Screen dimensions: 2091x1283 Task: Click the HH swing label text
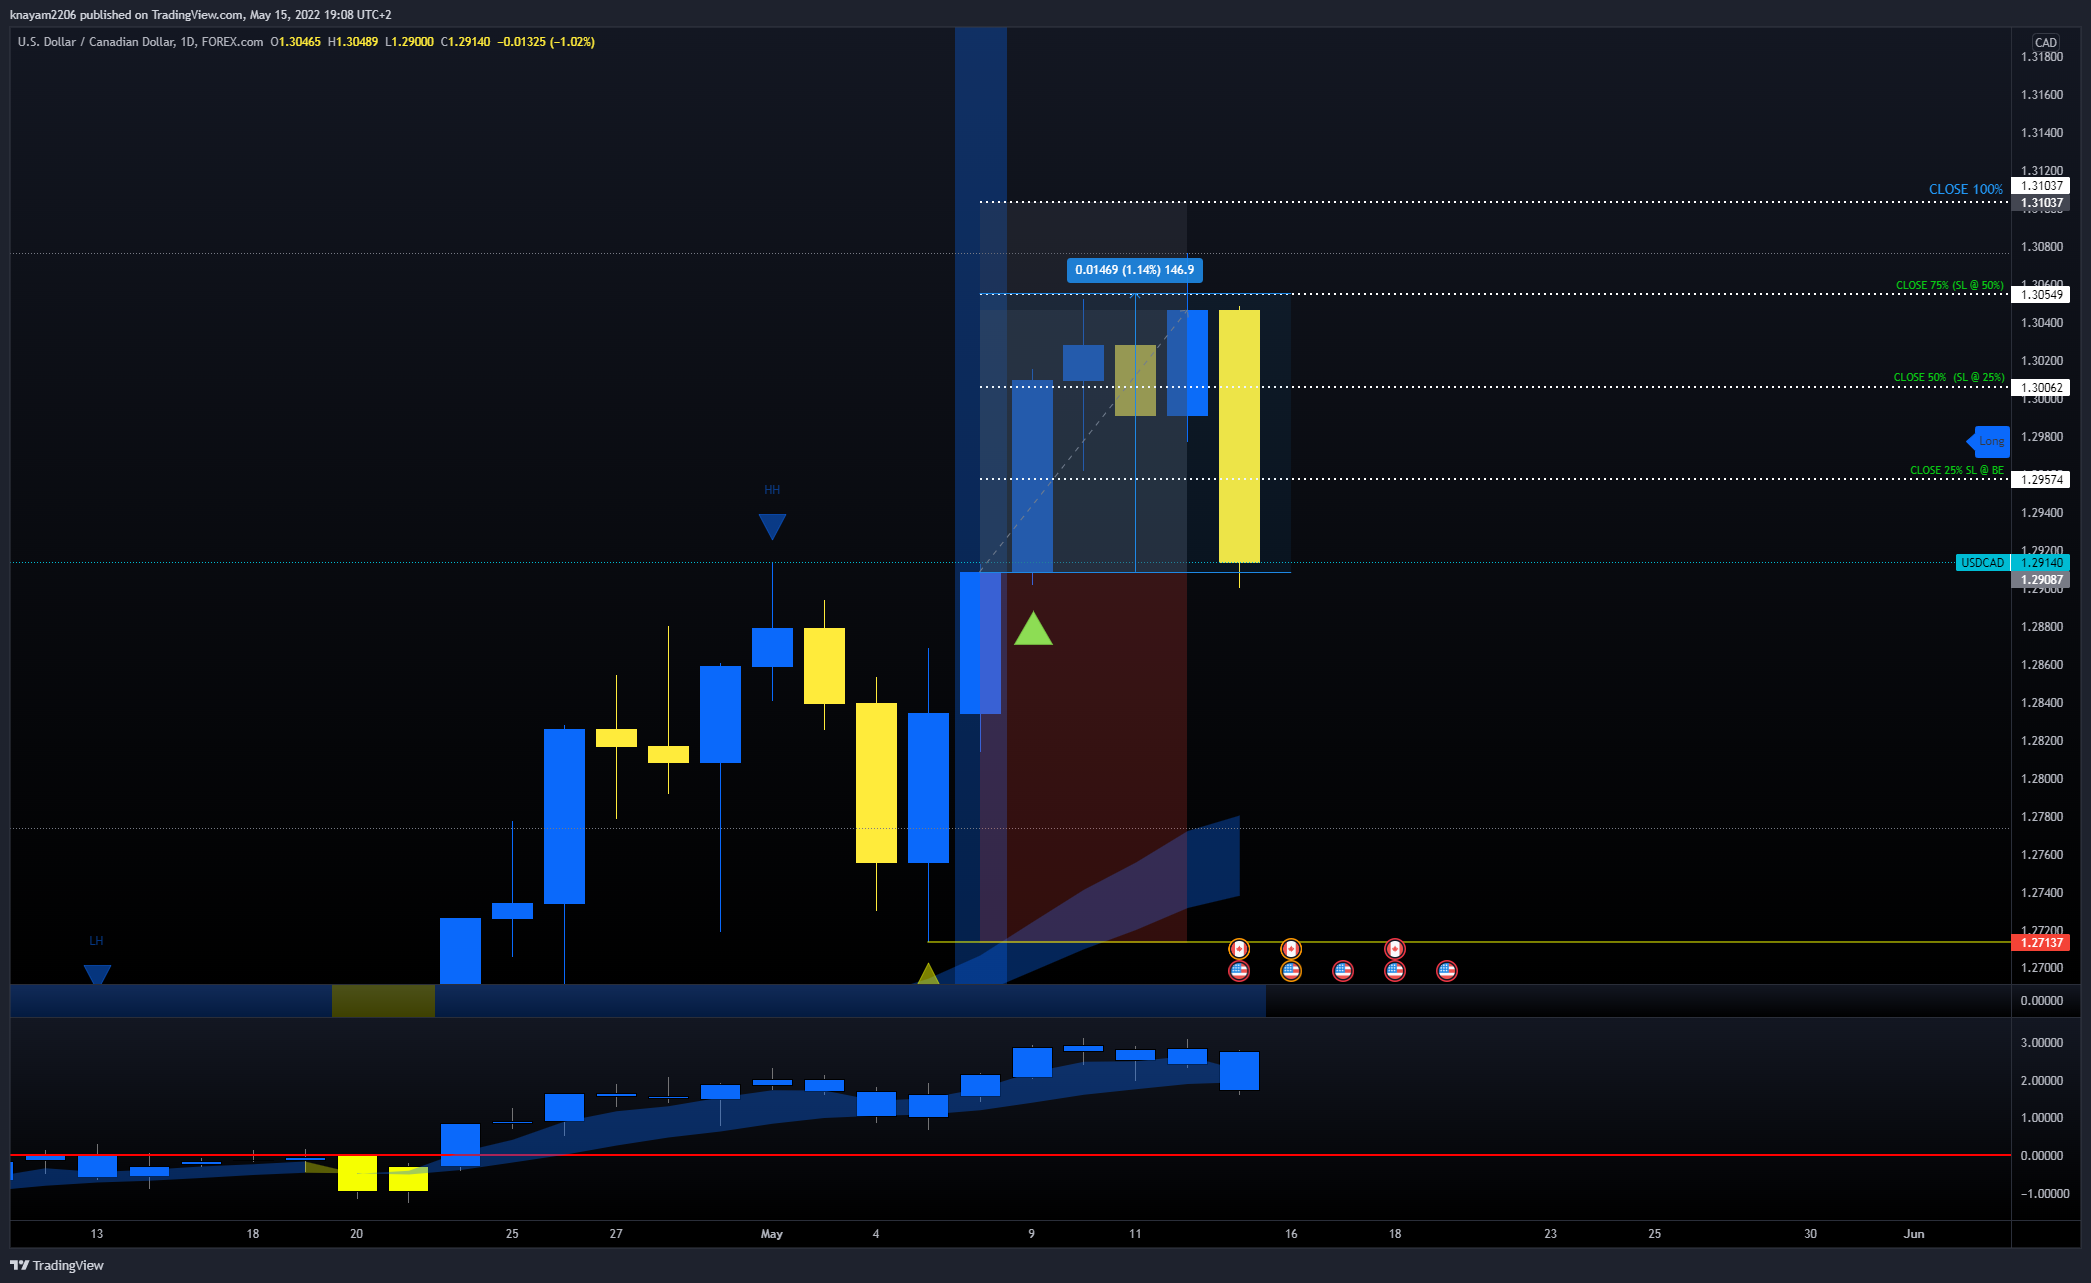click(772, 490)
